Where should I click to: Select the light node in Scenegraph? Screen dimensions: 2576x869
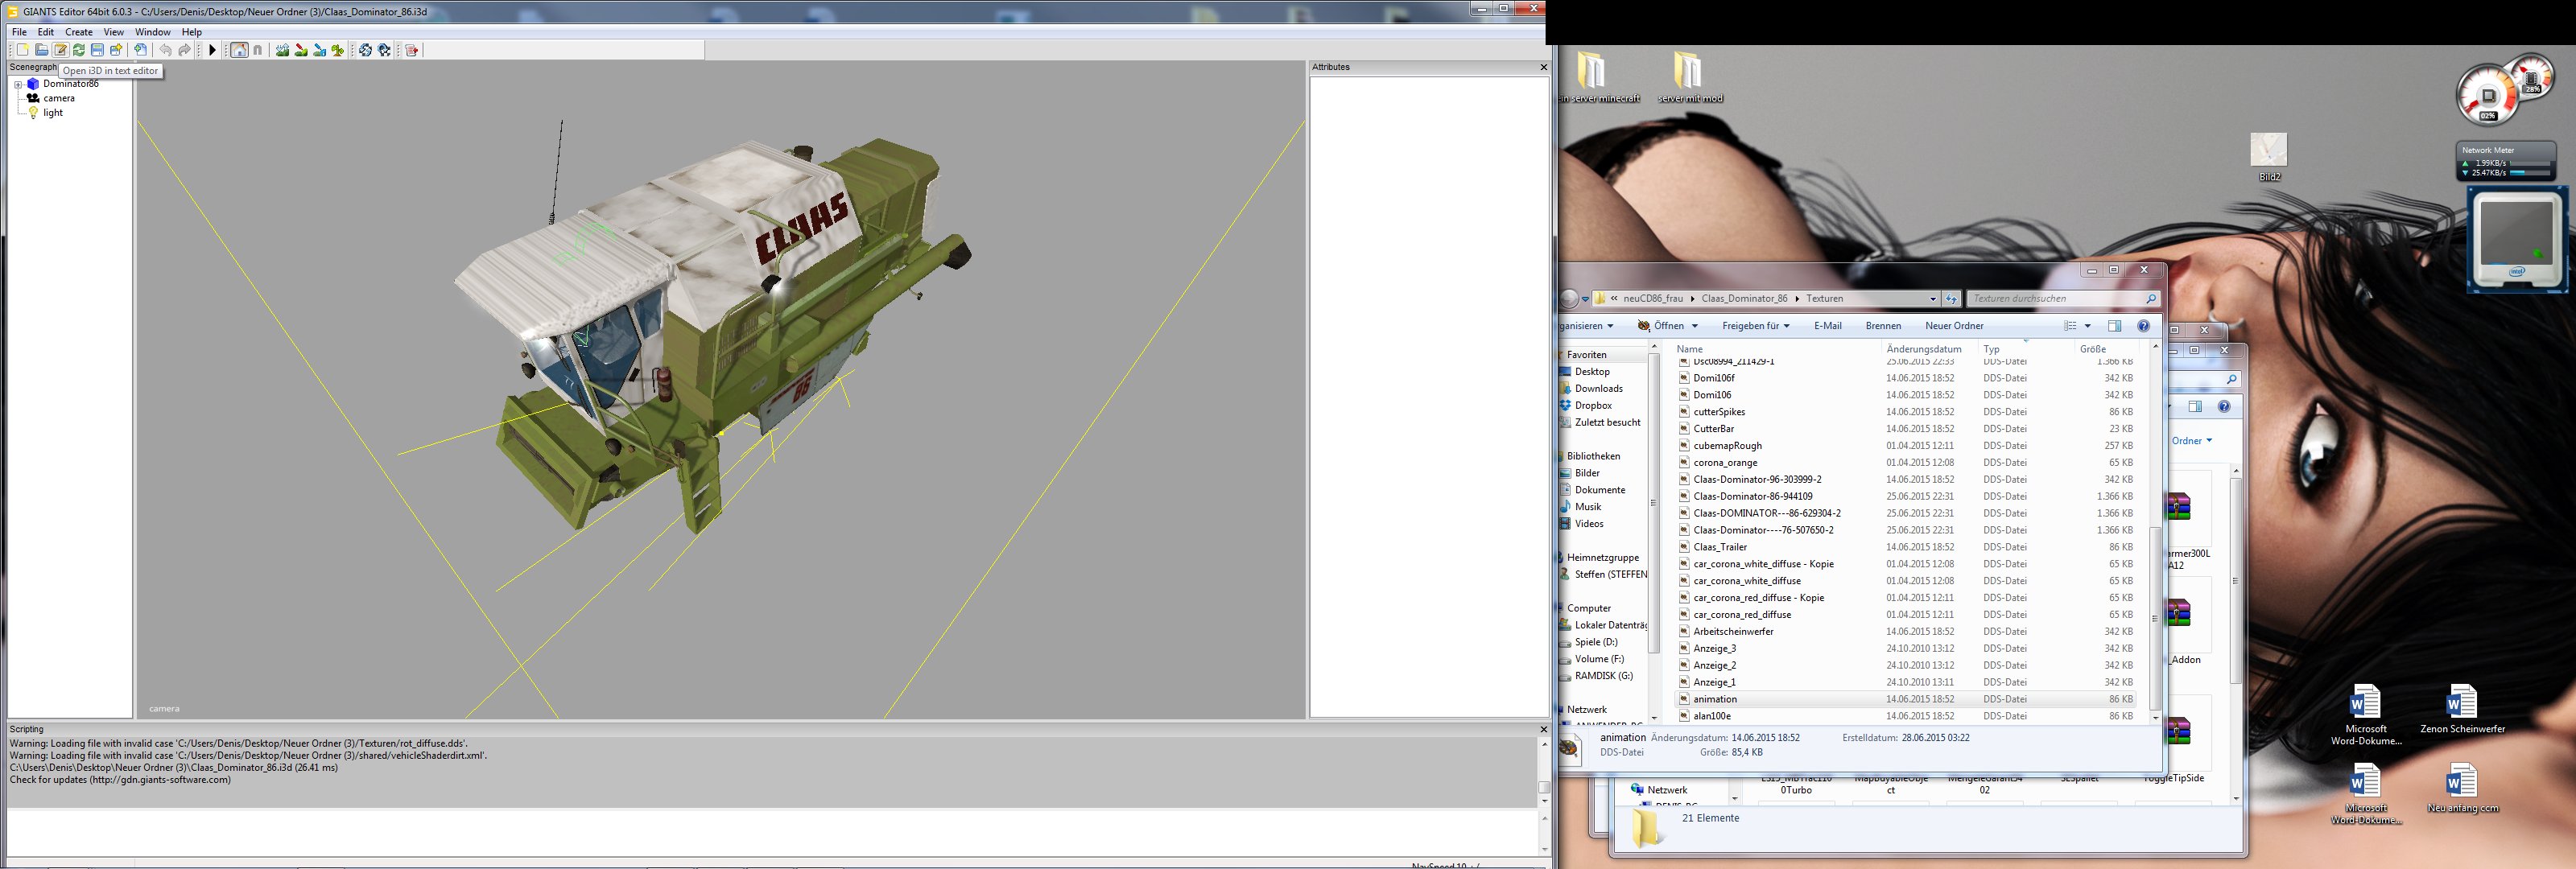click(53, 113)
